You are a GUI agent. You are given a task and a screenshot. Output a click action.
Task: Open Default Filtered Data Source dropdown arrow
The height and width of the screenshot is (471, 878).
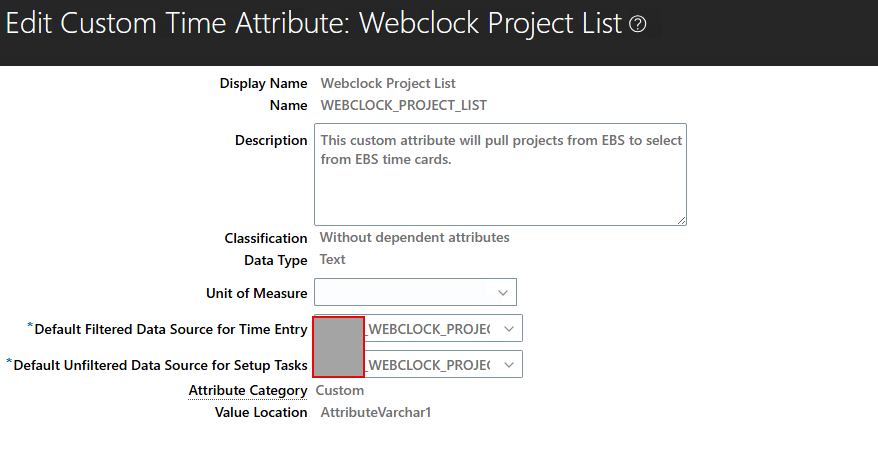(x=508, y=329)
